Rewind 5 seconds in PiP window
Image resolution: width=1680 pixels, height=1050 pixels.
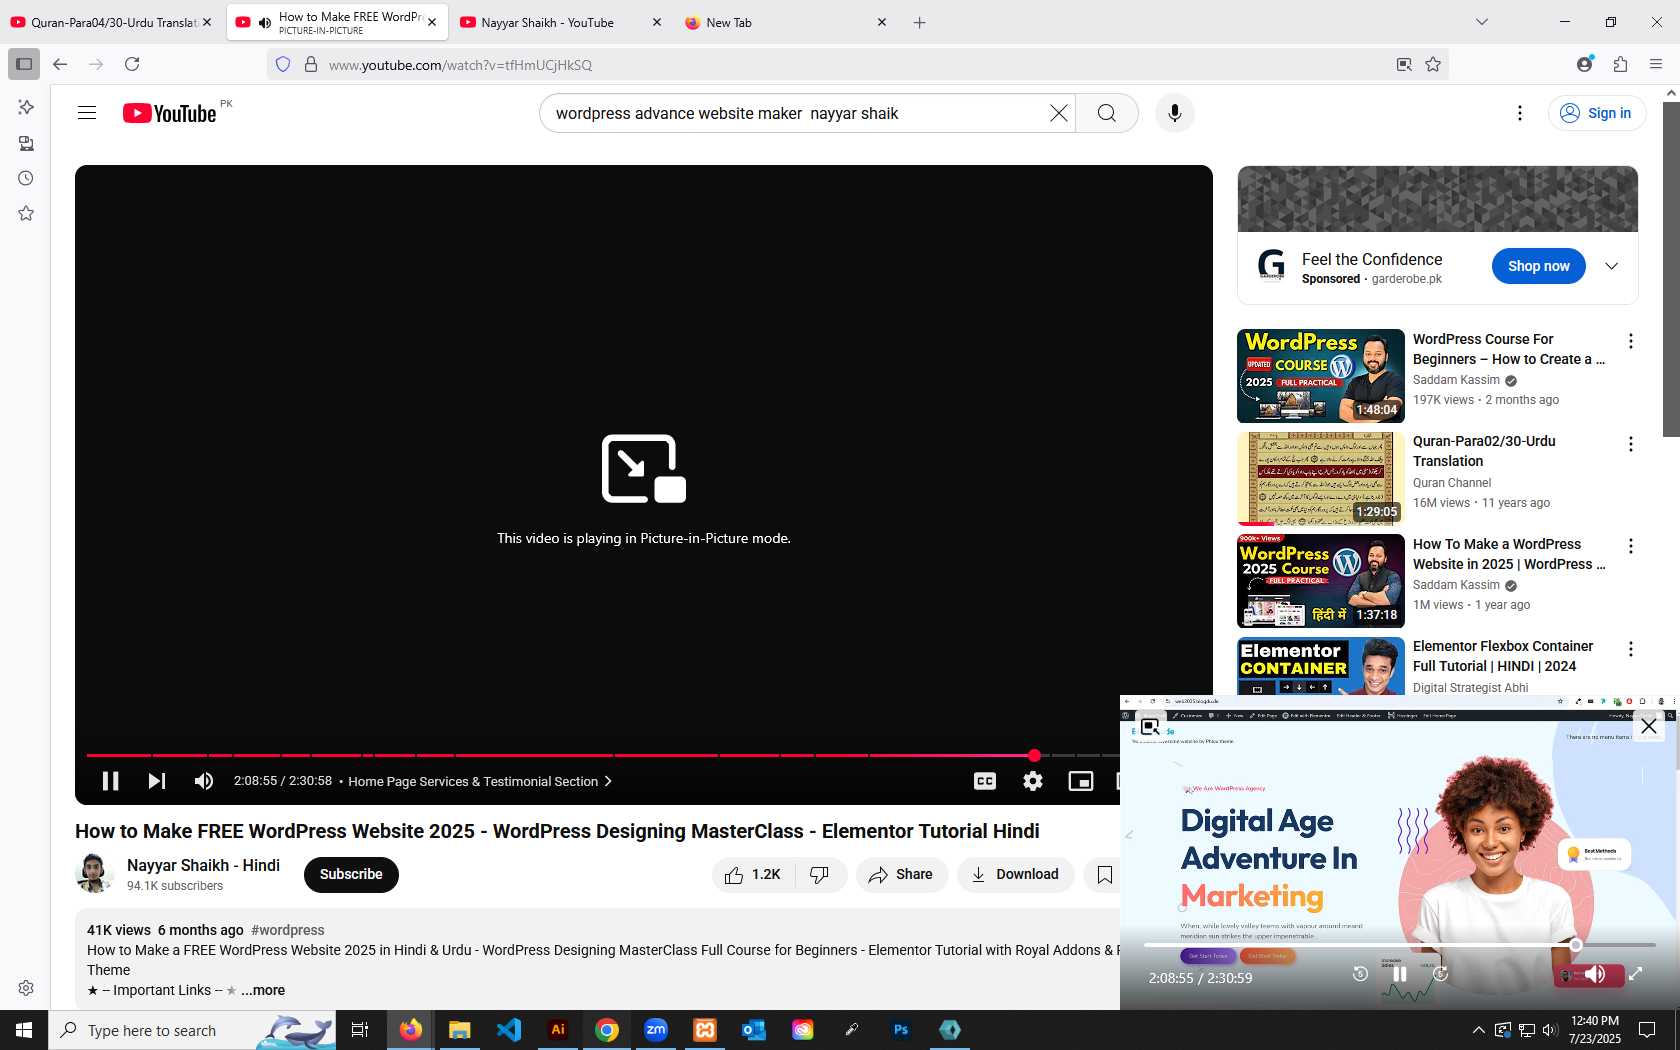click(1360, 974)
